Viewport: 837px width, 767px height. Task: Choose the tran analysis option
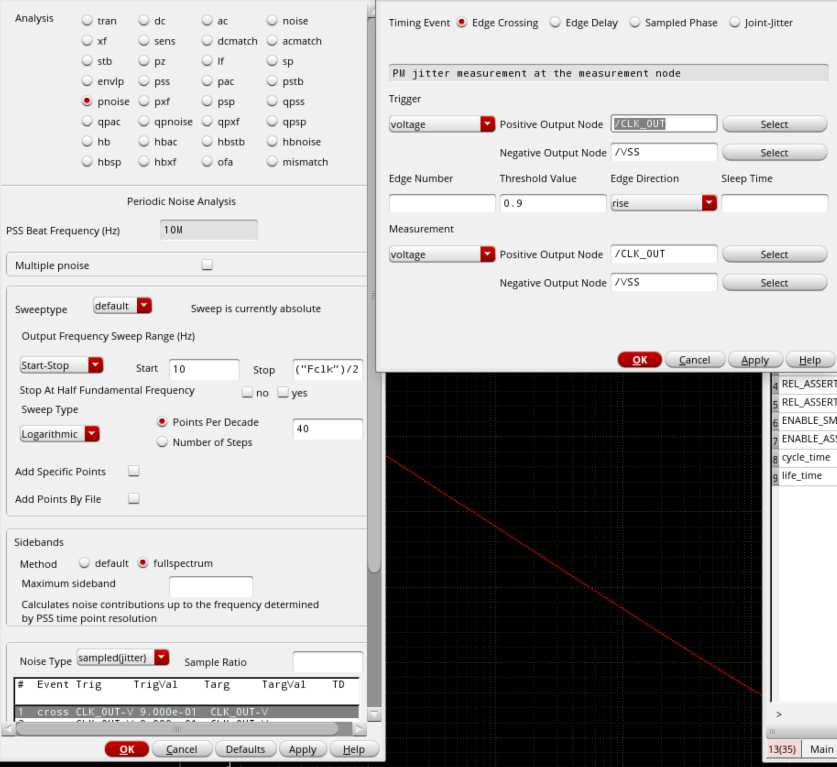[x=88, y=21]
